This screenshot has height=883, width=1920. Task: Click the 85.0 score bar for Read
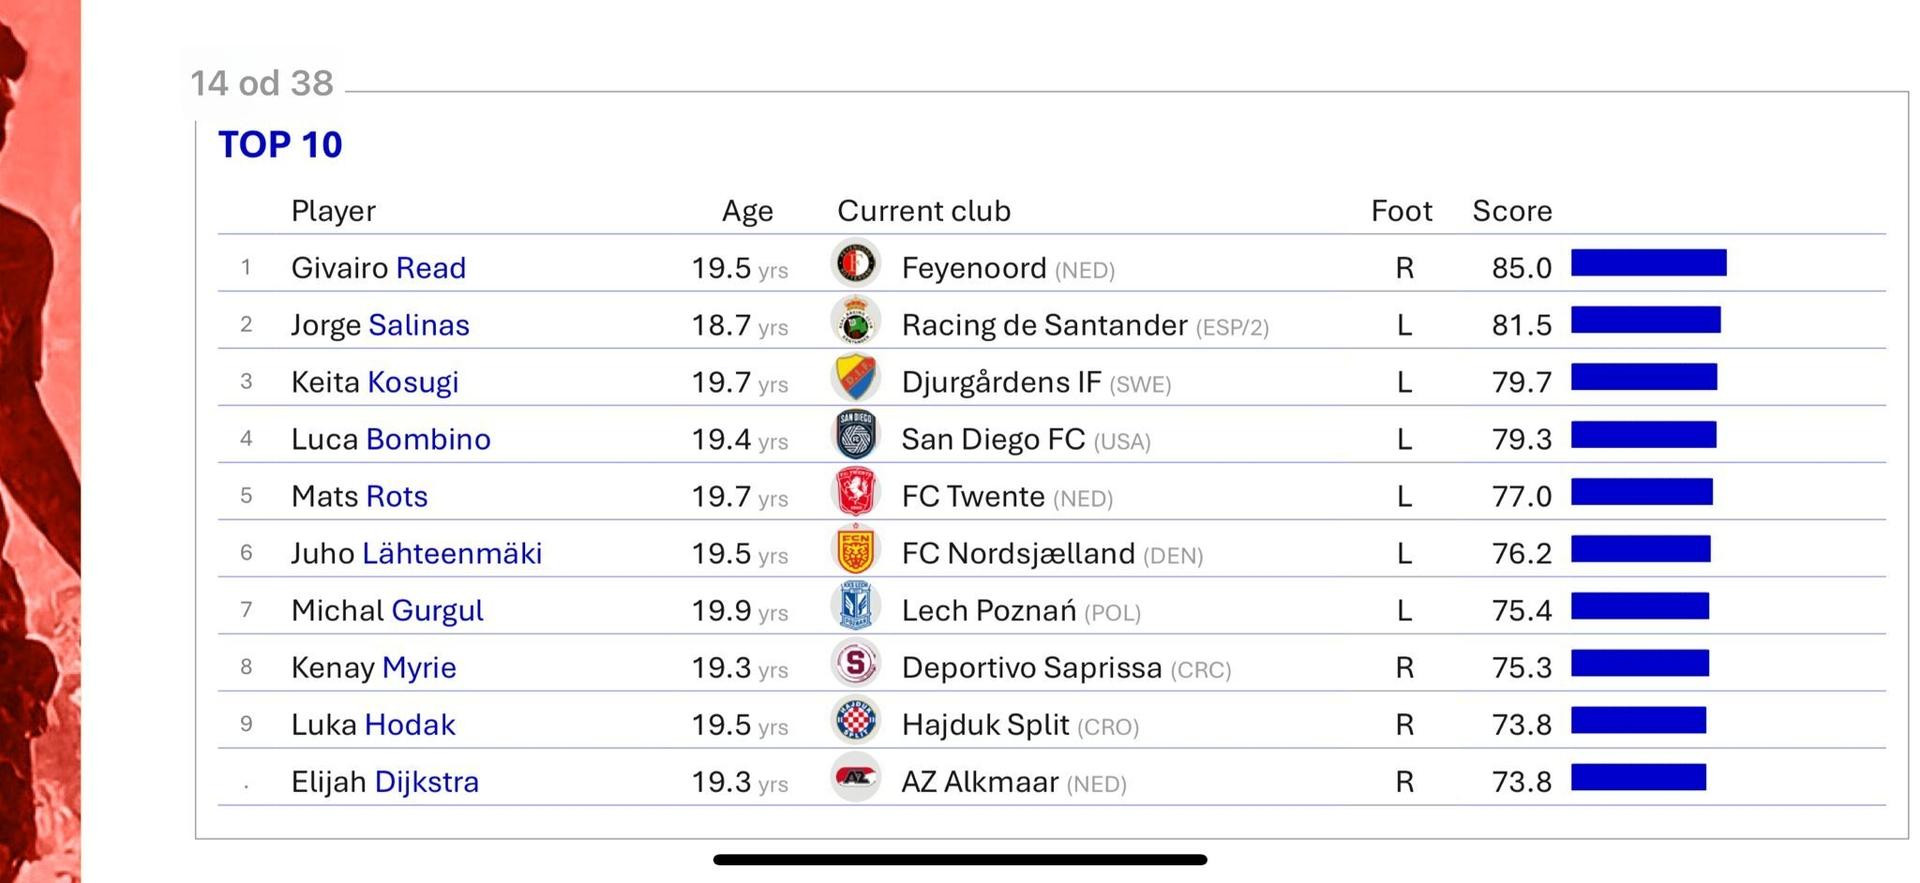pos(1648,263)
